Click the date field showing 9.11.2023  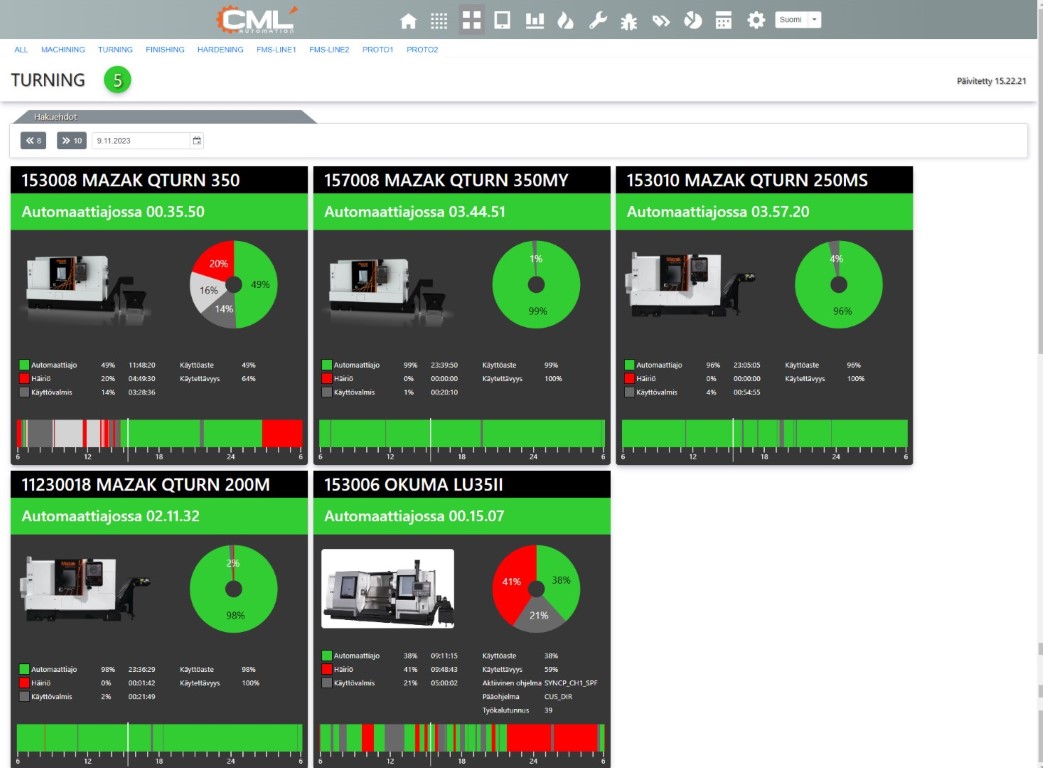[140, 141]
